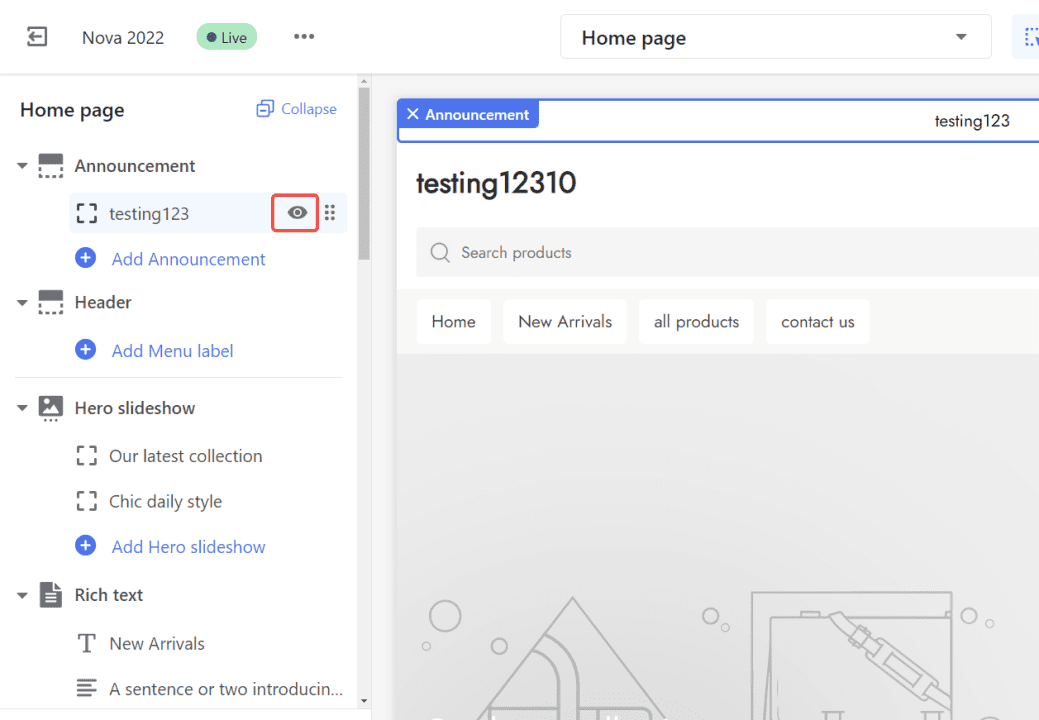This screenshot has height=720, width=1039.
Task: Click the Collapse icon in sidebar
Action: point(265,109)
